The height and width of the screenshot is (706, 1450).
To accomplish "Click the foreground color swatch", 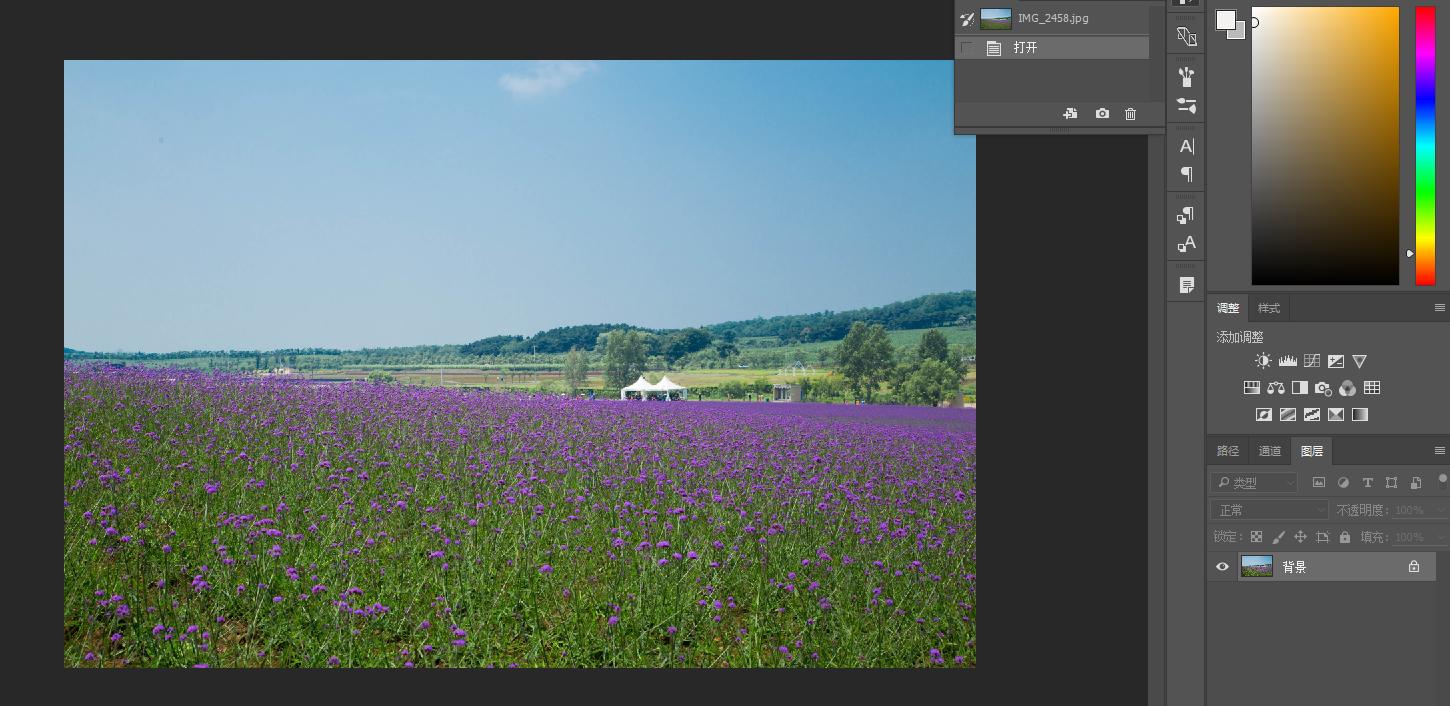I will point(1225,20).
